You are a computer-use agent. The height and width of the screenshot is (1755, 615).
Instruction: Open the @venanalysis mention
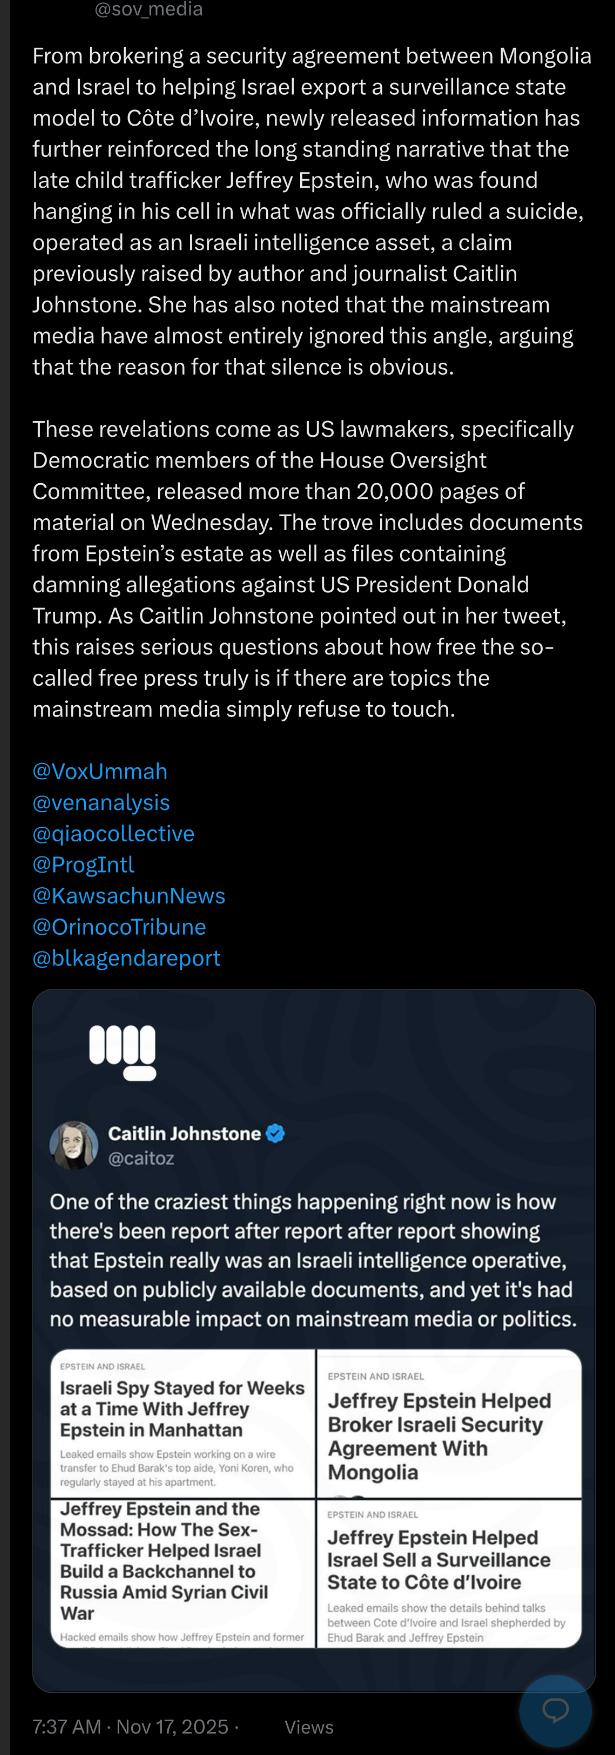click(101, 802)
